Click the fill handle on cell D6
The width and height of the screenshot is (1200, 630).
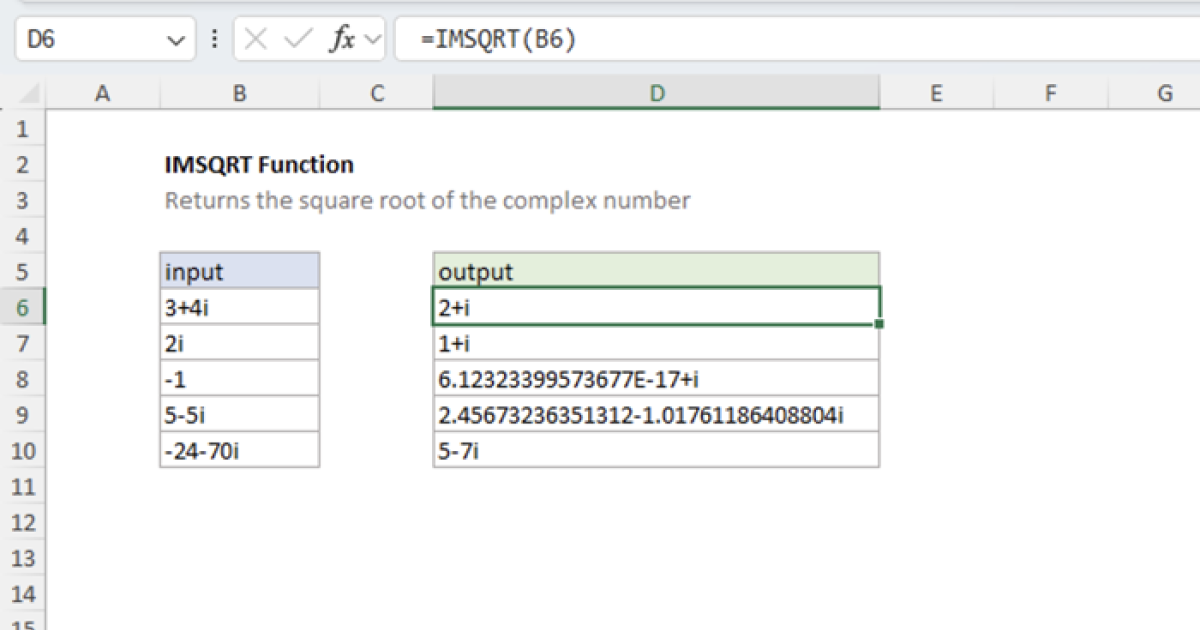(x=880, y=323)
